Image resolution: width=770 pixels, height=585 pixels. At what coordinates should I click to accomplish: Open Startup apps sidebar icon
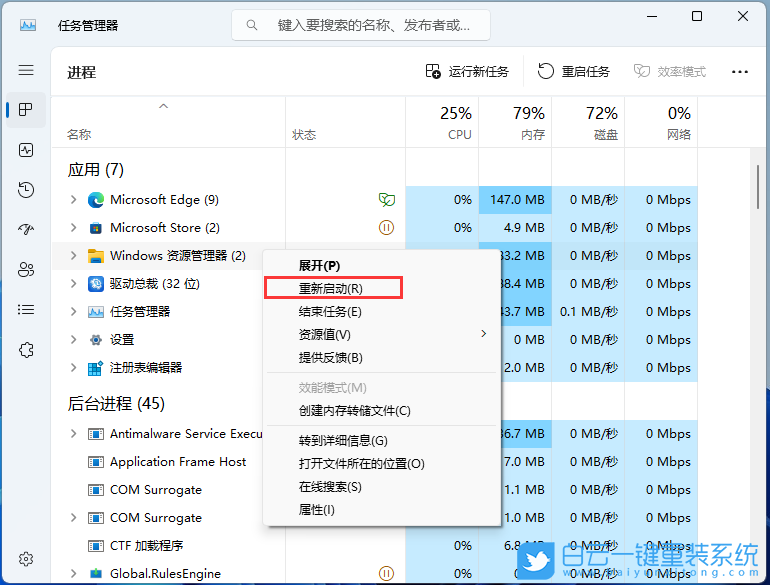(x=26, y=230)
